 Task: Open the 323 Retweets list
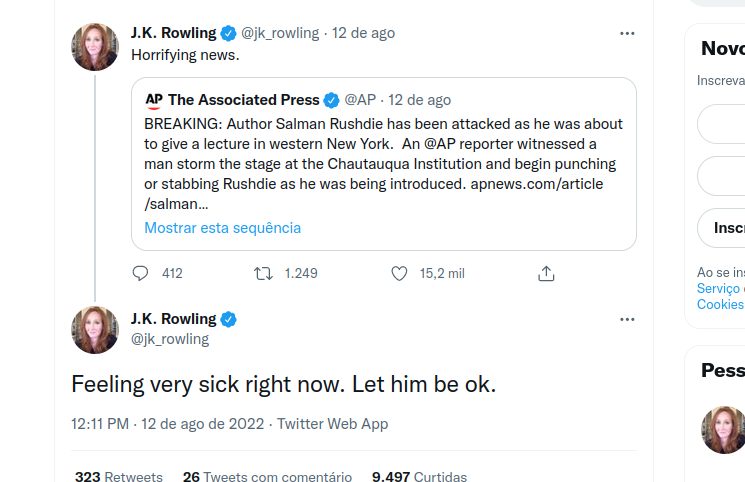point(118,477)
